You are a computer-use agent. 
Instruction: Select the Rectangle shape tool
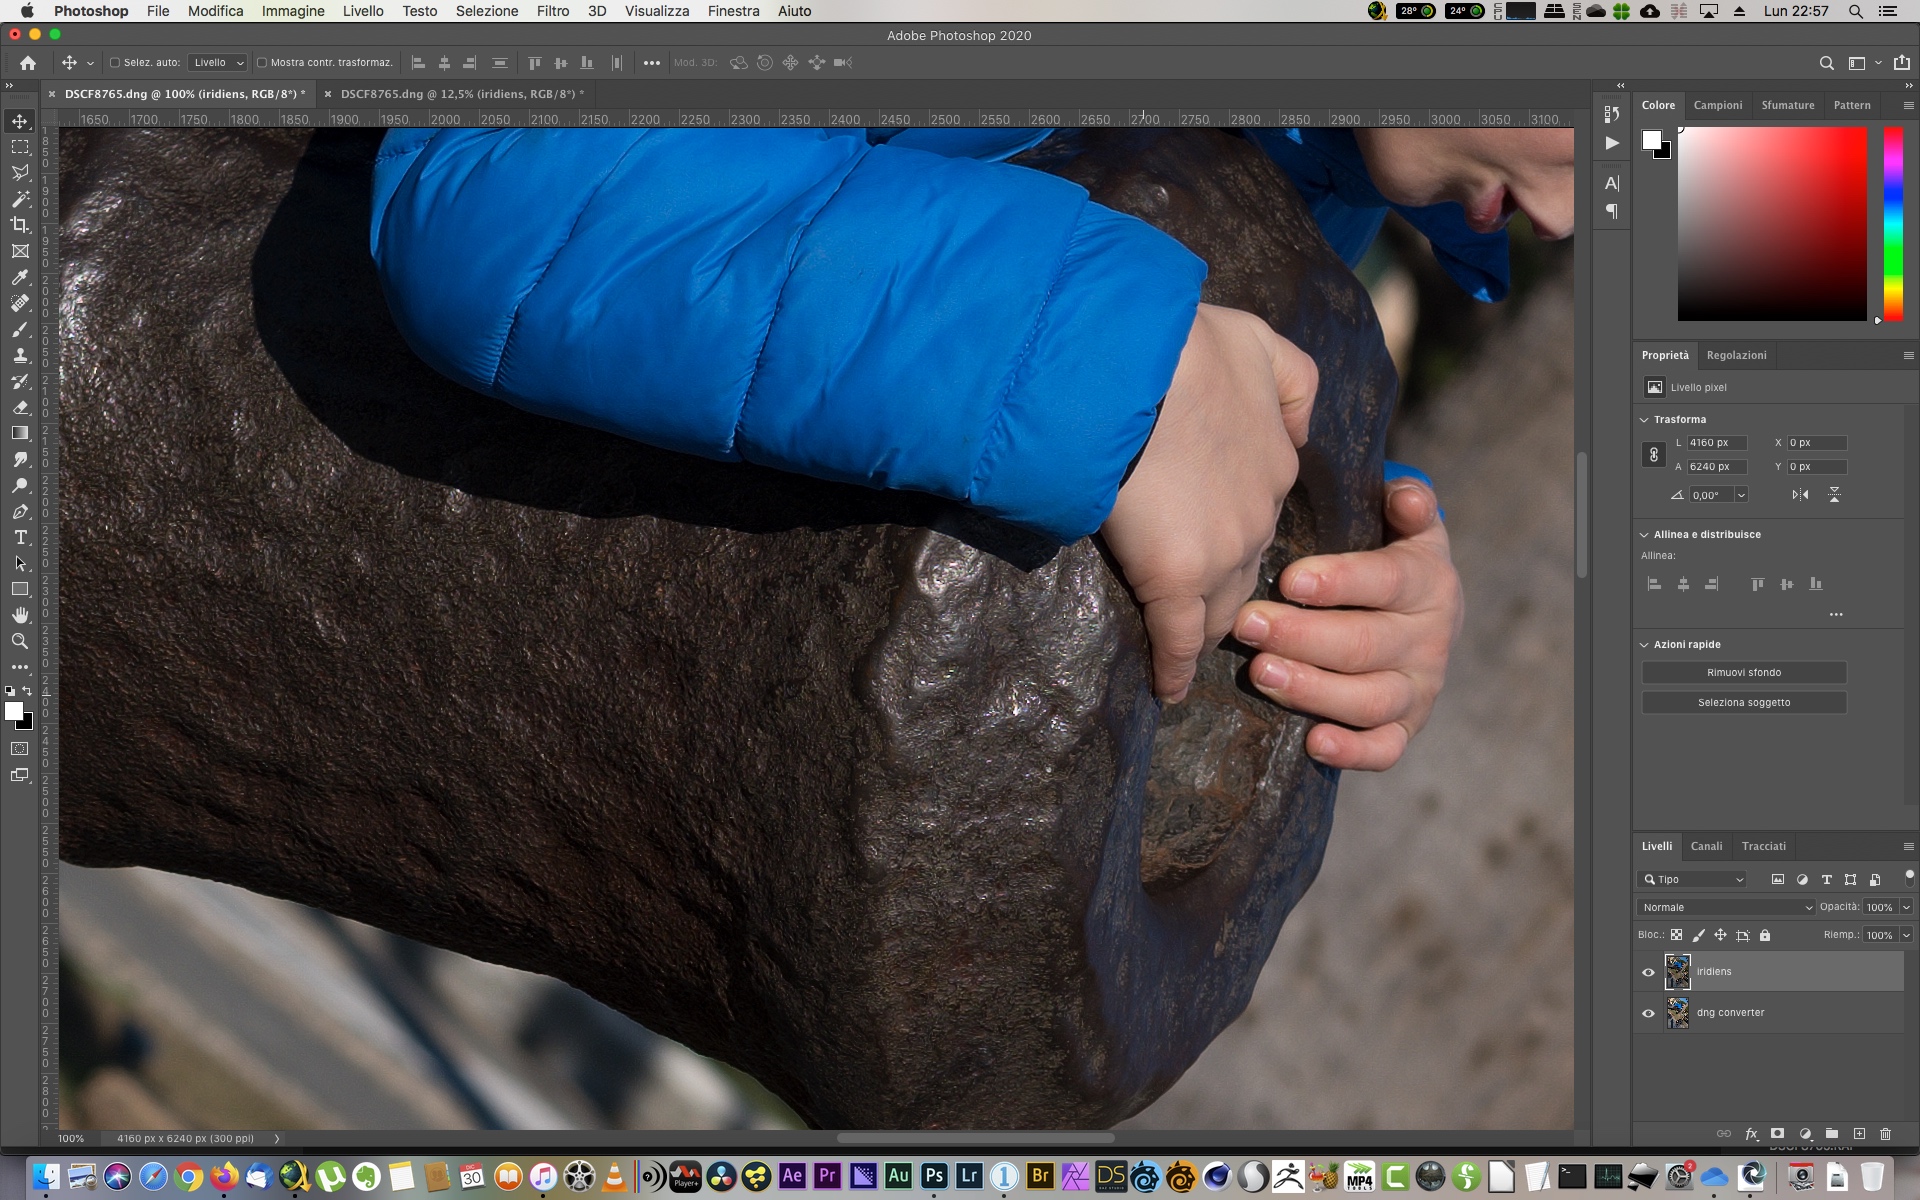click(20, 589)
